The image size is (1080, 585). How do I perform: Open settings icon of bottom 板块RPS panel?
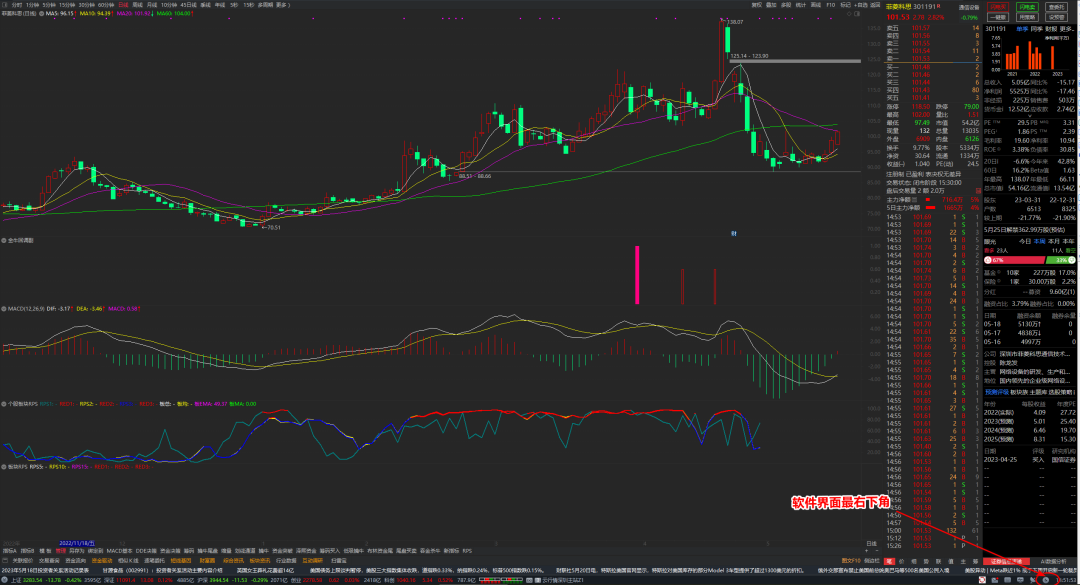(4, 466)
